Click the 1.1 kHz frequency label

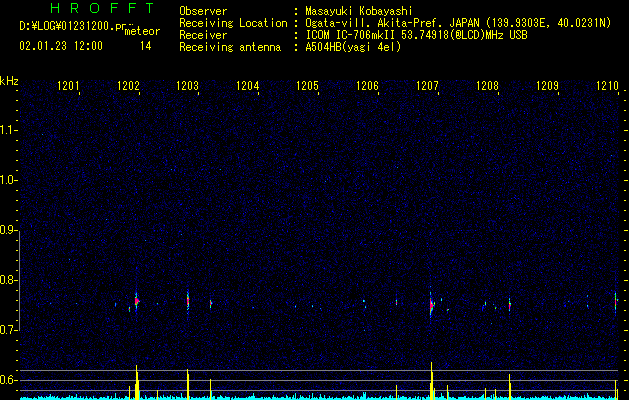[x=7, y=130]
